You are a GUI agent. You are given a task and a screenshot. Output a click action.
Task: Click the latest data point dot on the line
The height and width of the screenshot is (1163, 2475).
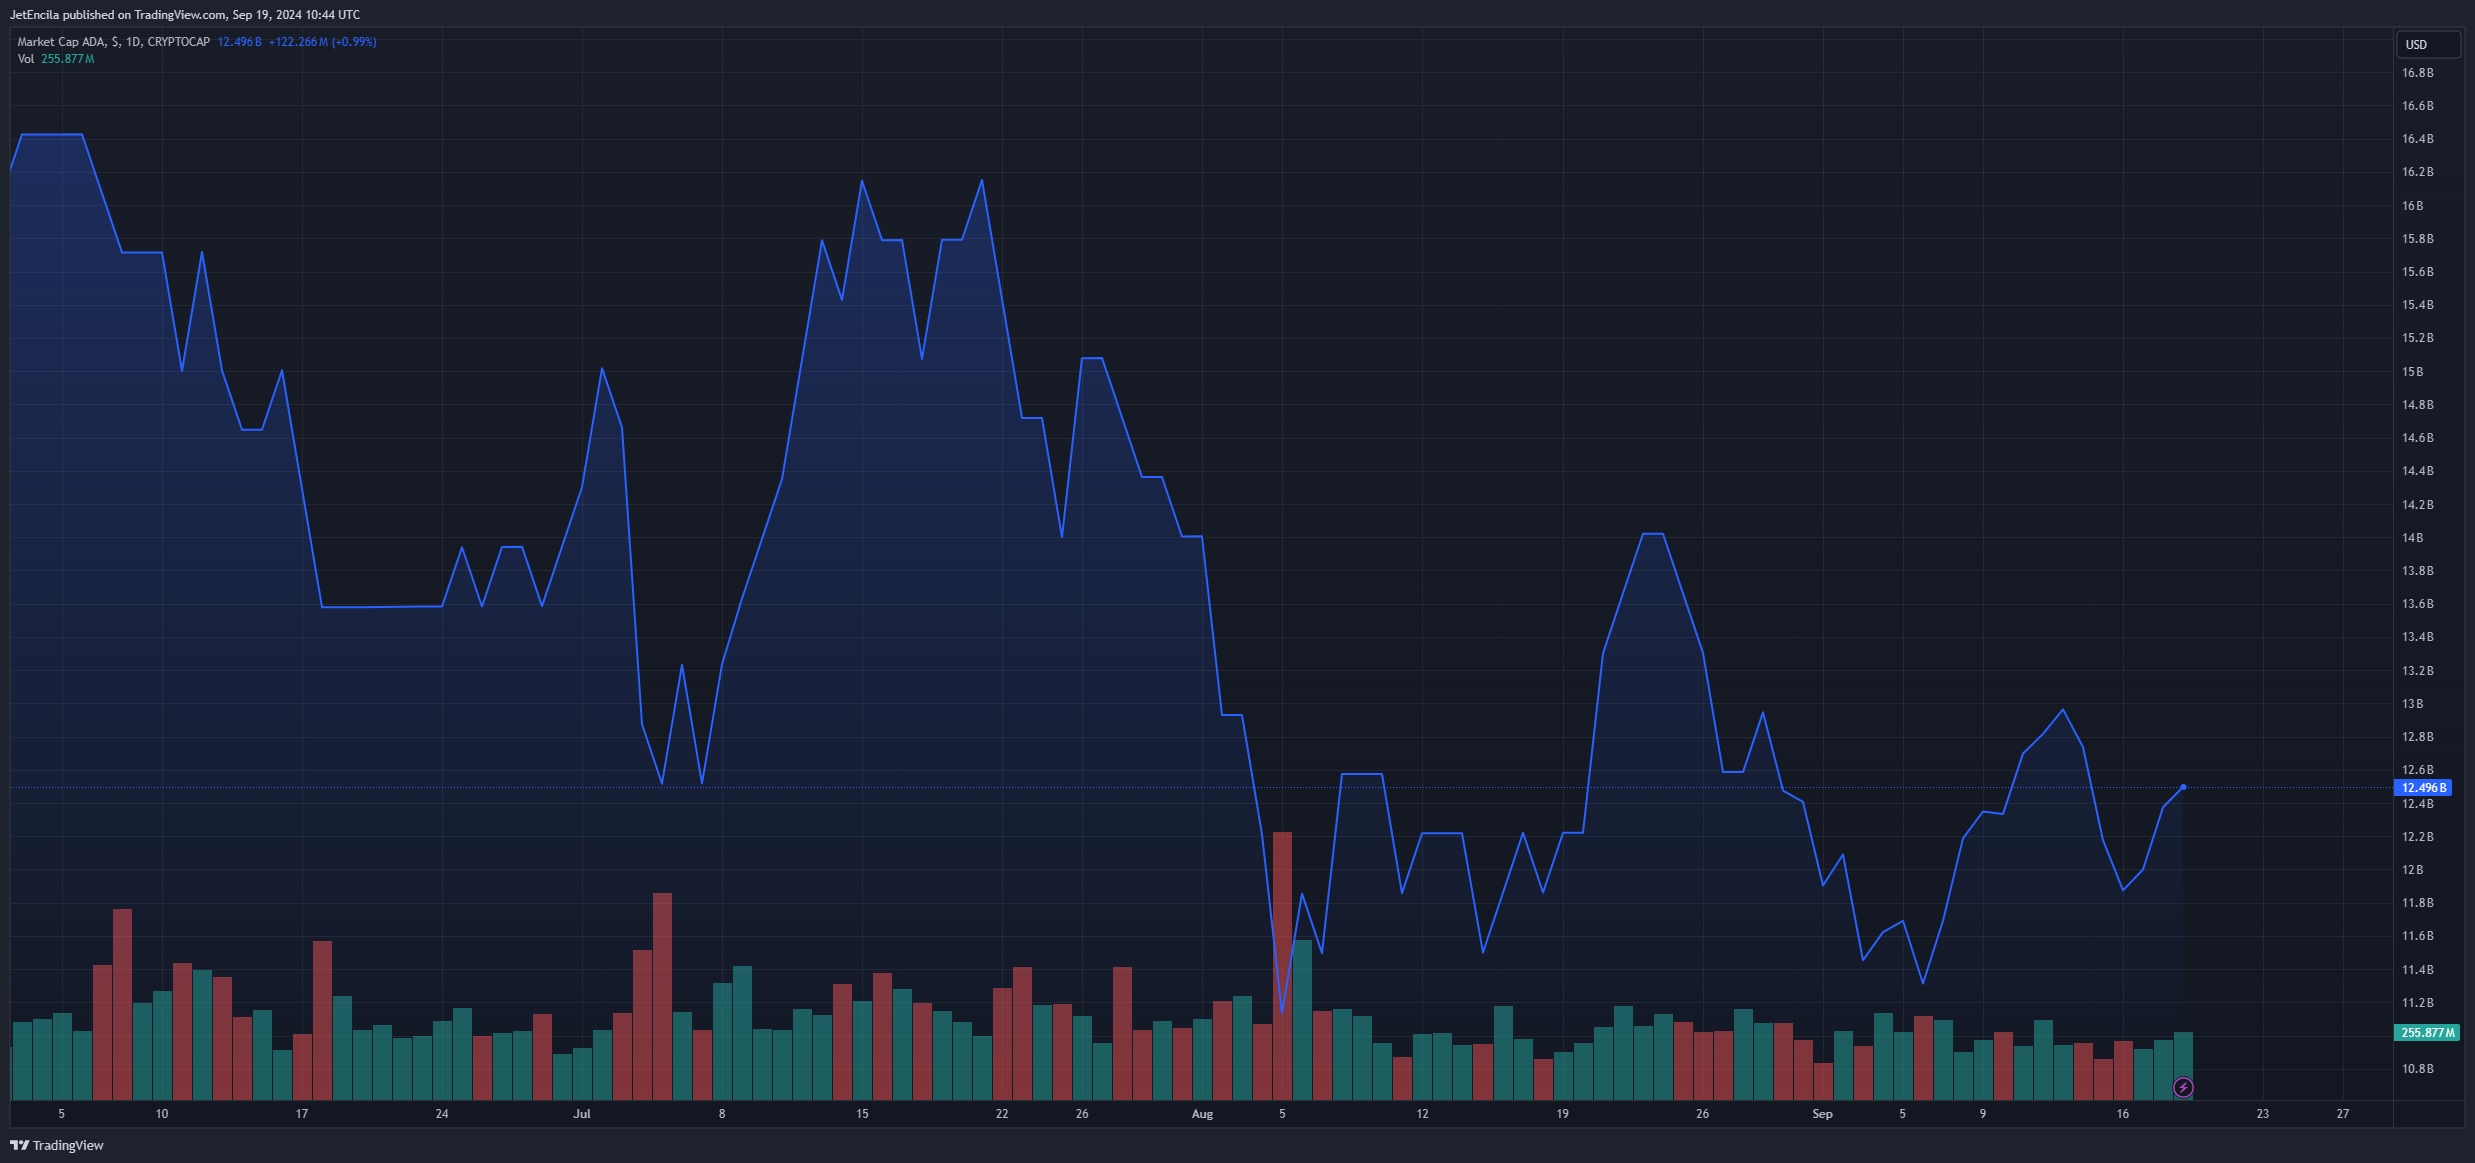pos(2183,787)
